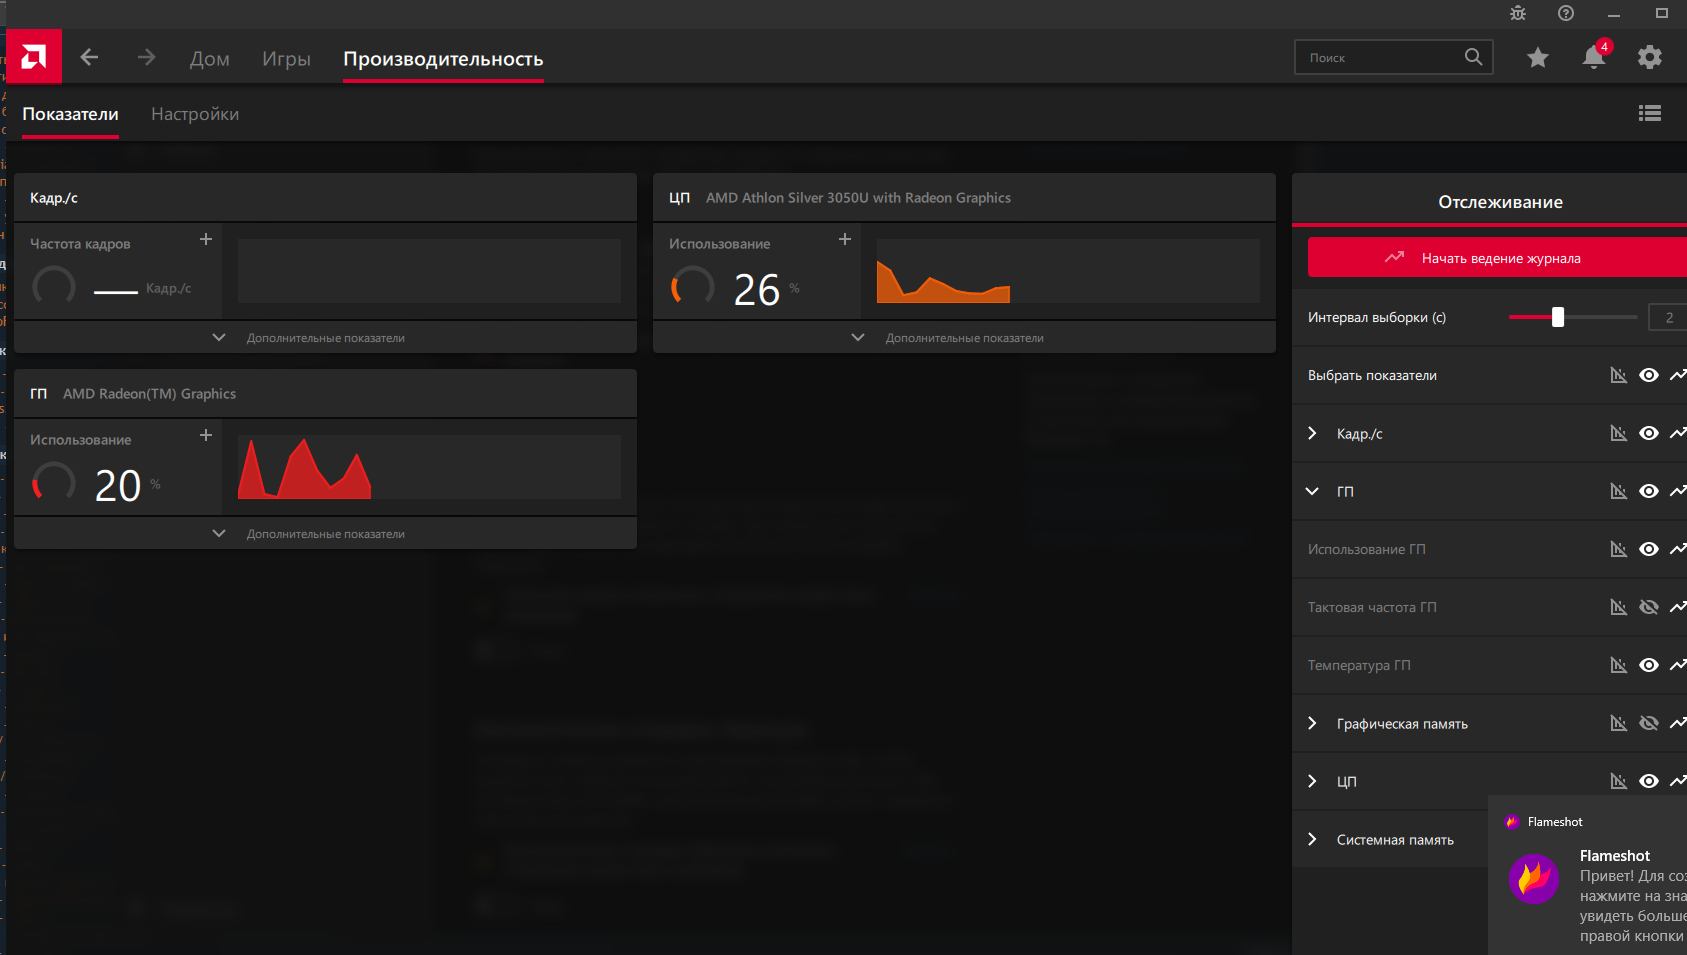Toggle eye visibility for ЦП group

(x=1649, y=781)
